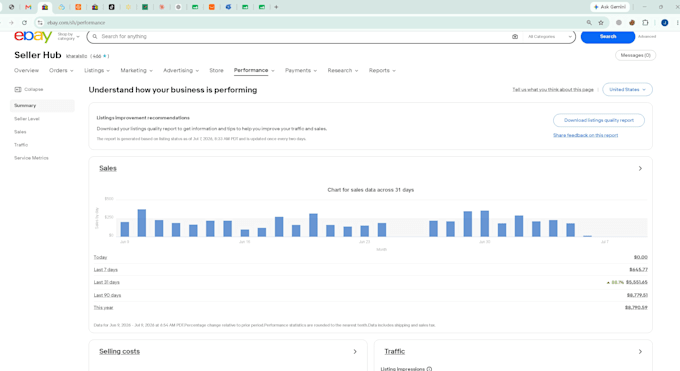
Task: Expand the Orders menu
Action: click(61, 70)
